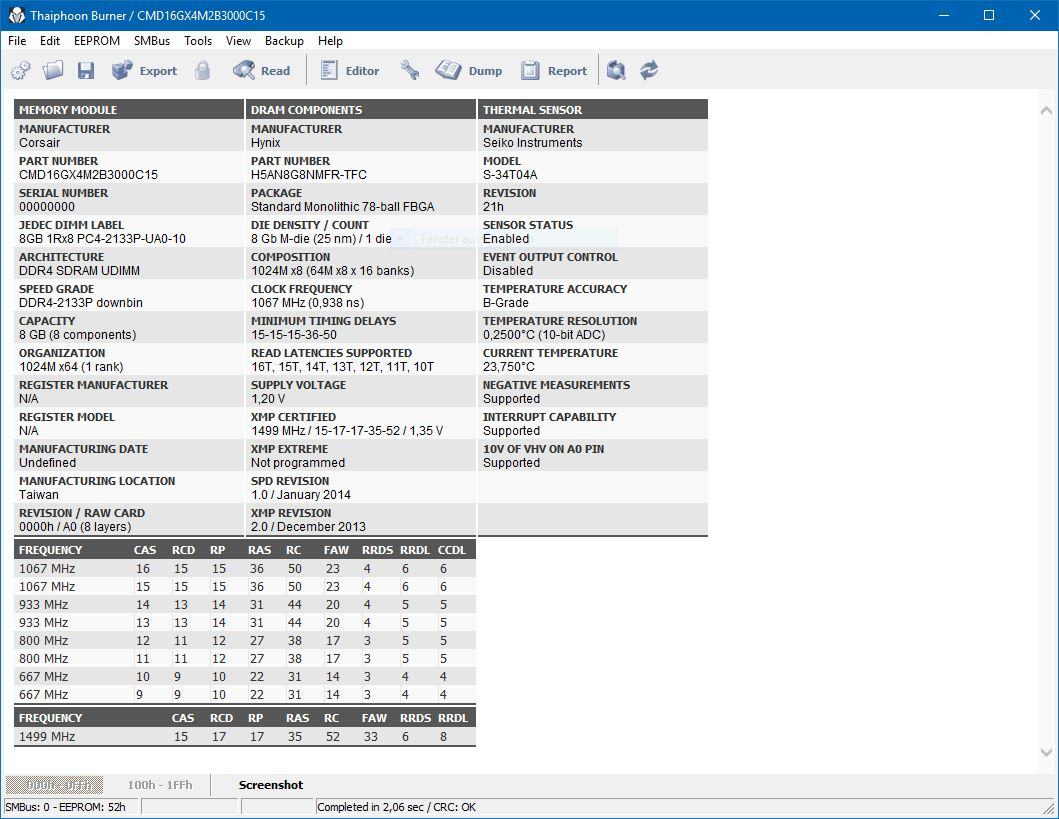Click the 0,2500°C (10-bit ADC) value
The width and height of the screenshot is (1059, 819).
click(544, 335)
